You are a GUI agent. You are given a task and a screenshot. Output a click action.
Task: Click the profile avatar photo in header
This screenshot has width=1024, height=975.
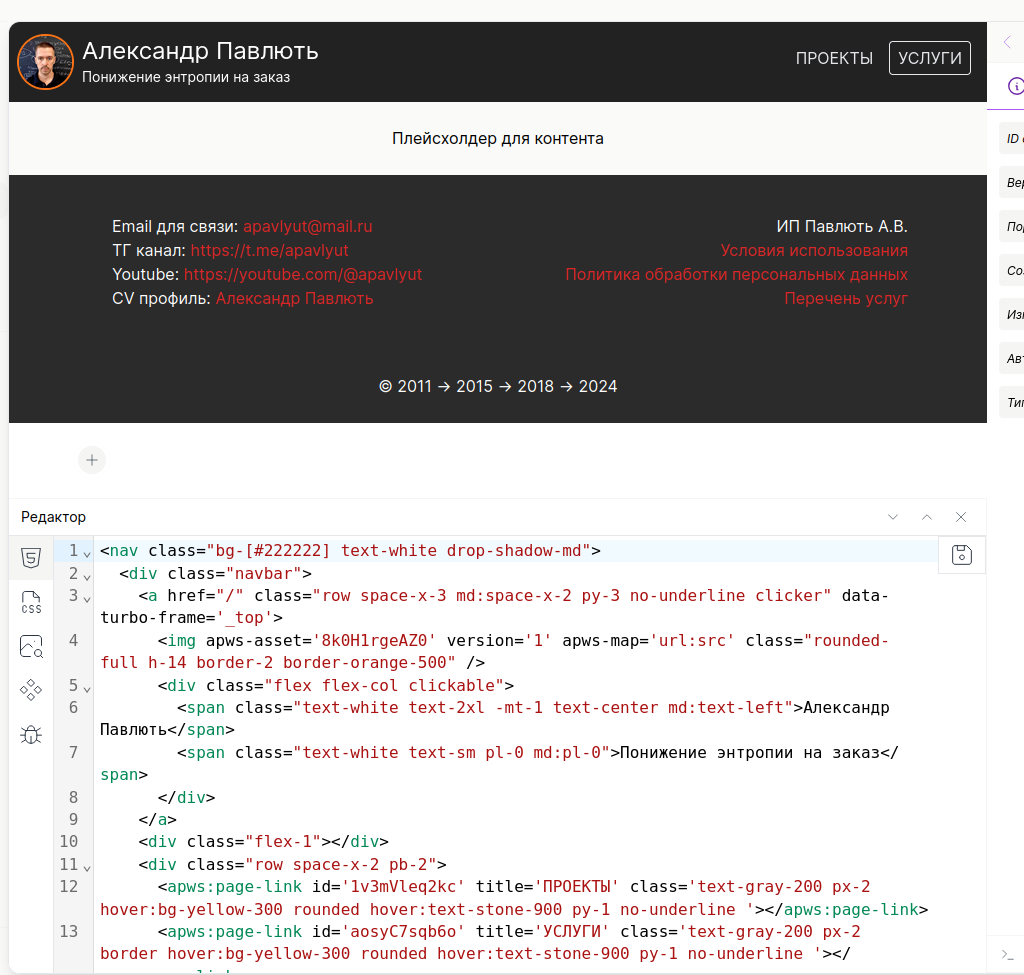click(45, 62)
